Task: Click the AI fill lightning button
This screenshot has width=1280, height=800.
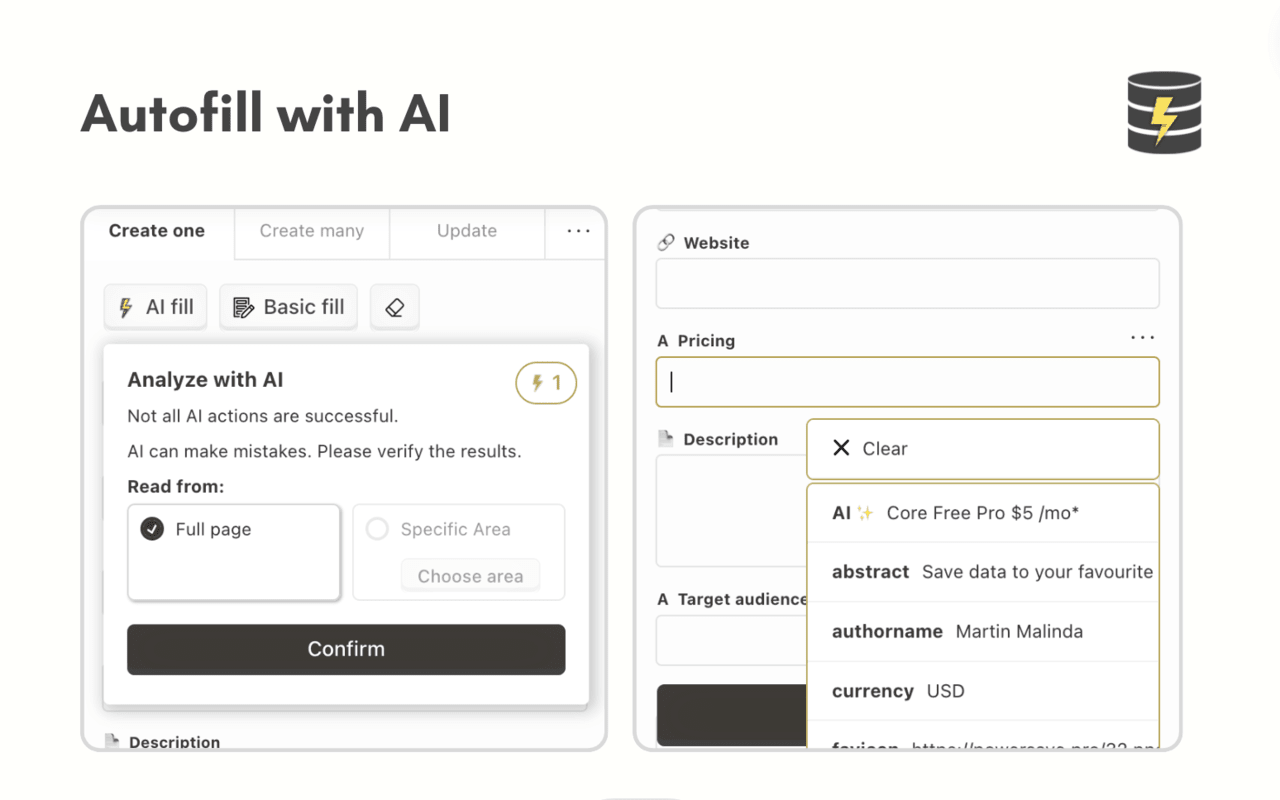Action: coord(155,307)
